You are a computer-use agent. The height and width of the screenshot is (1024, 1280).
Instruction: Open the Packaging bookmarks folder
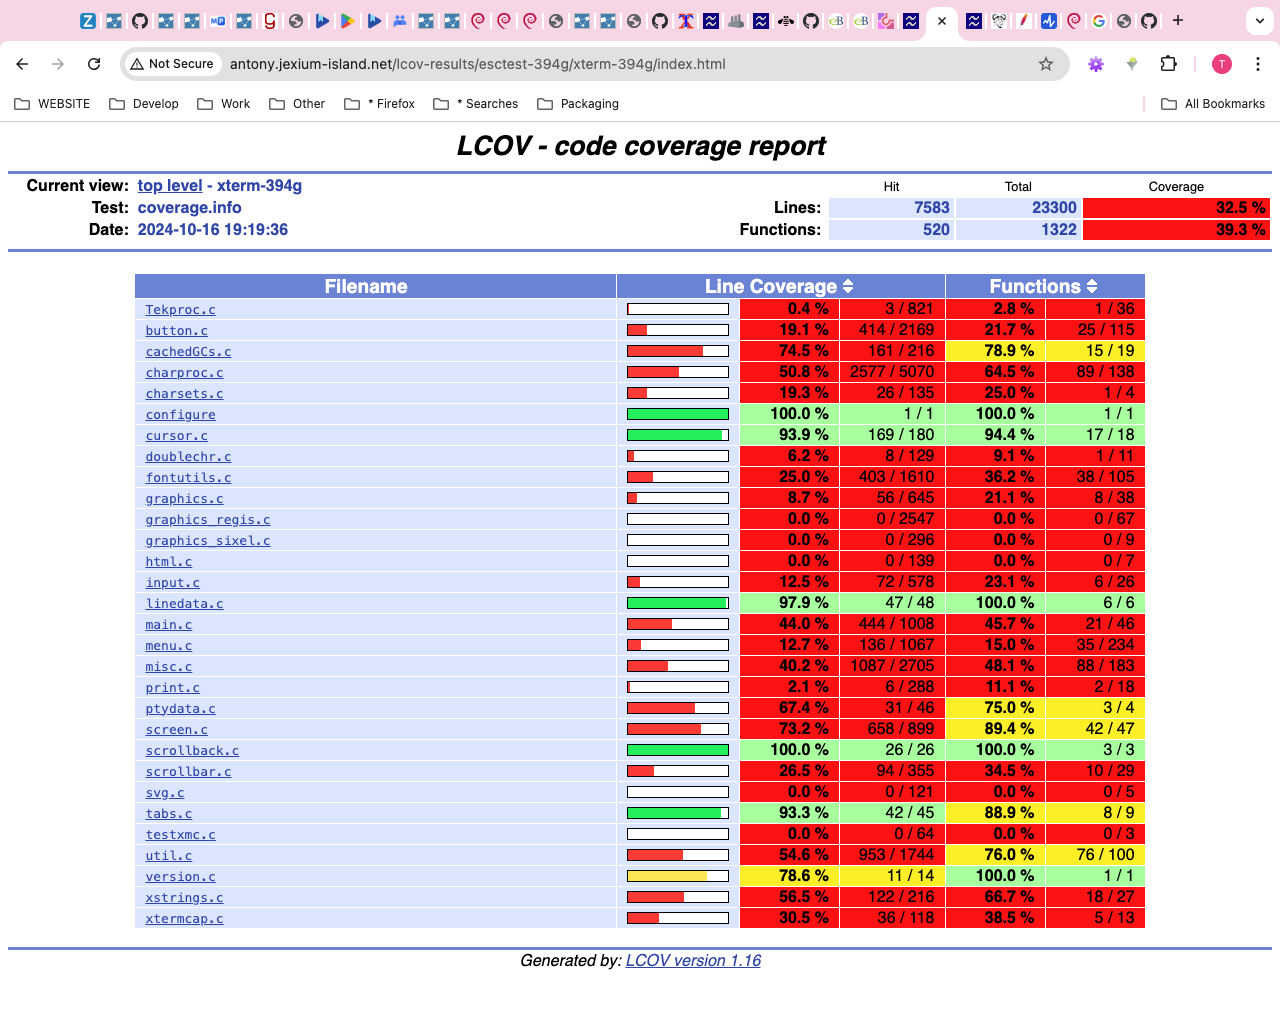pyautogui.click(x=578, y=104)
